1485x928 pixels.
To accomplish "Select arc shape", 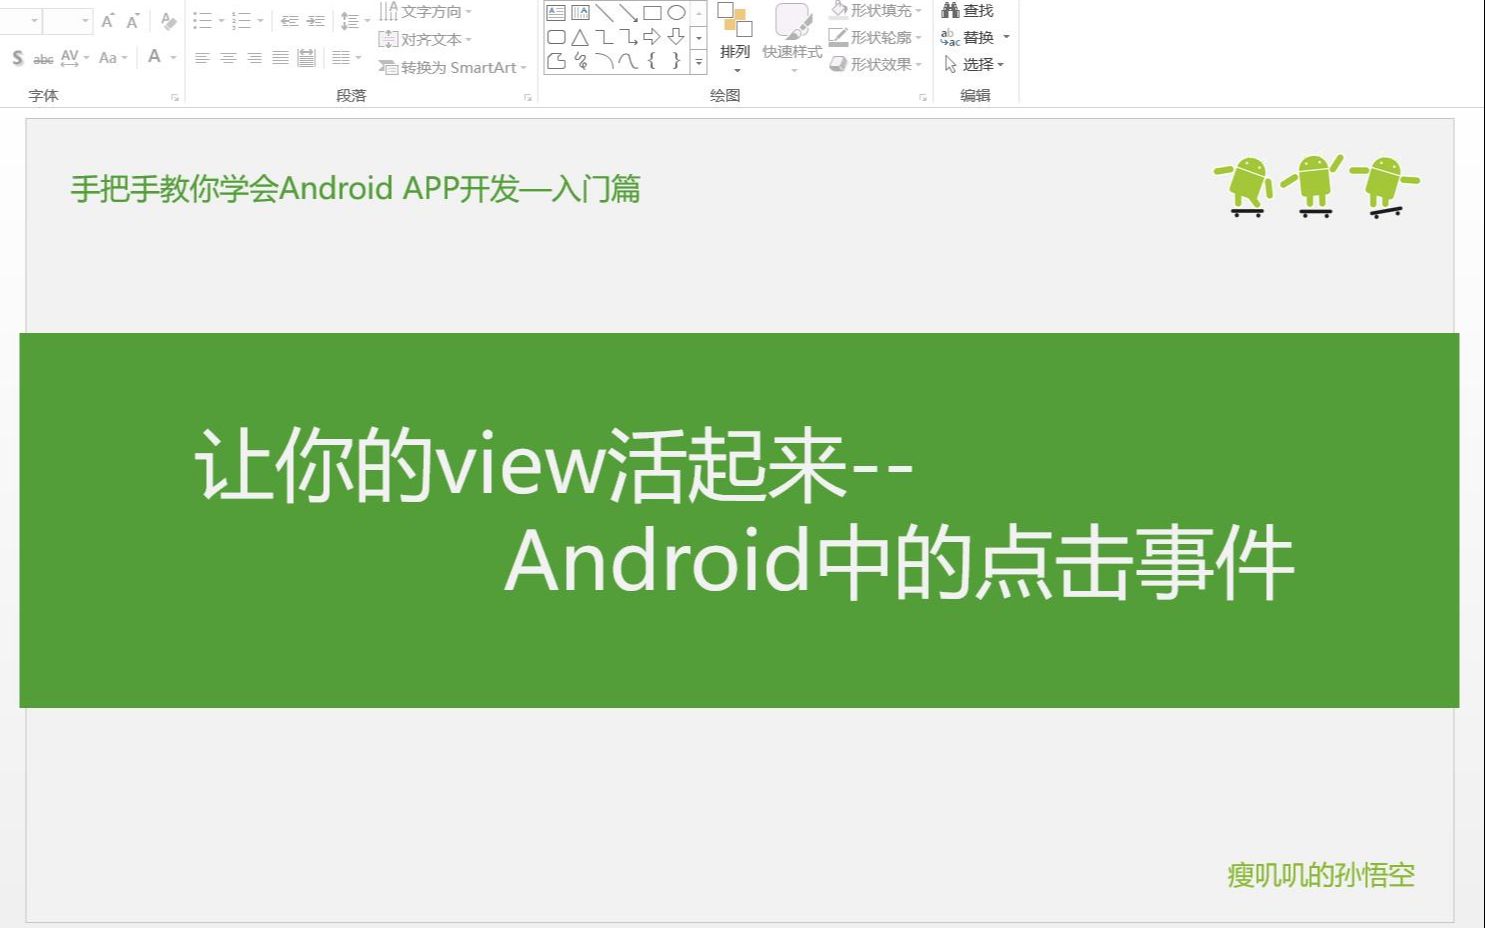I will click(604, 61).
